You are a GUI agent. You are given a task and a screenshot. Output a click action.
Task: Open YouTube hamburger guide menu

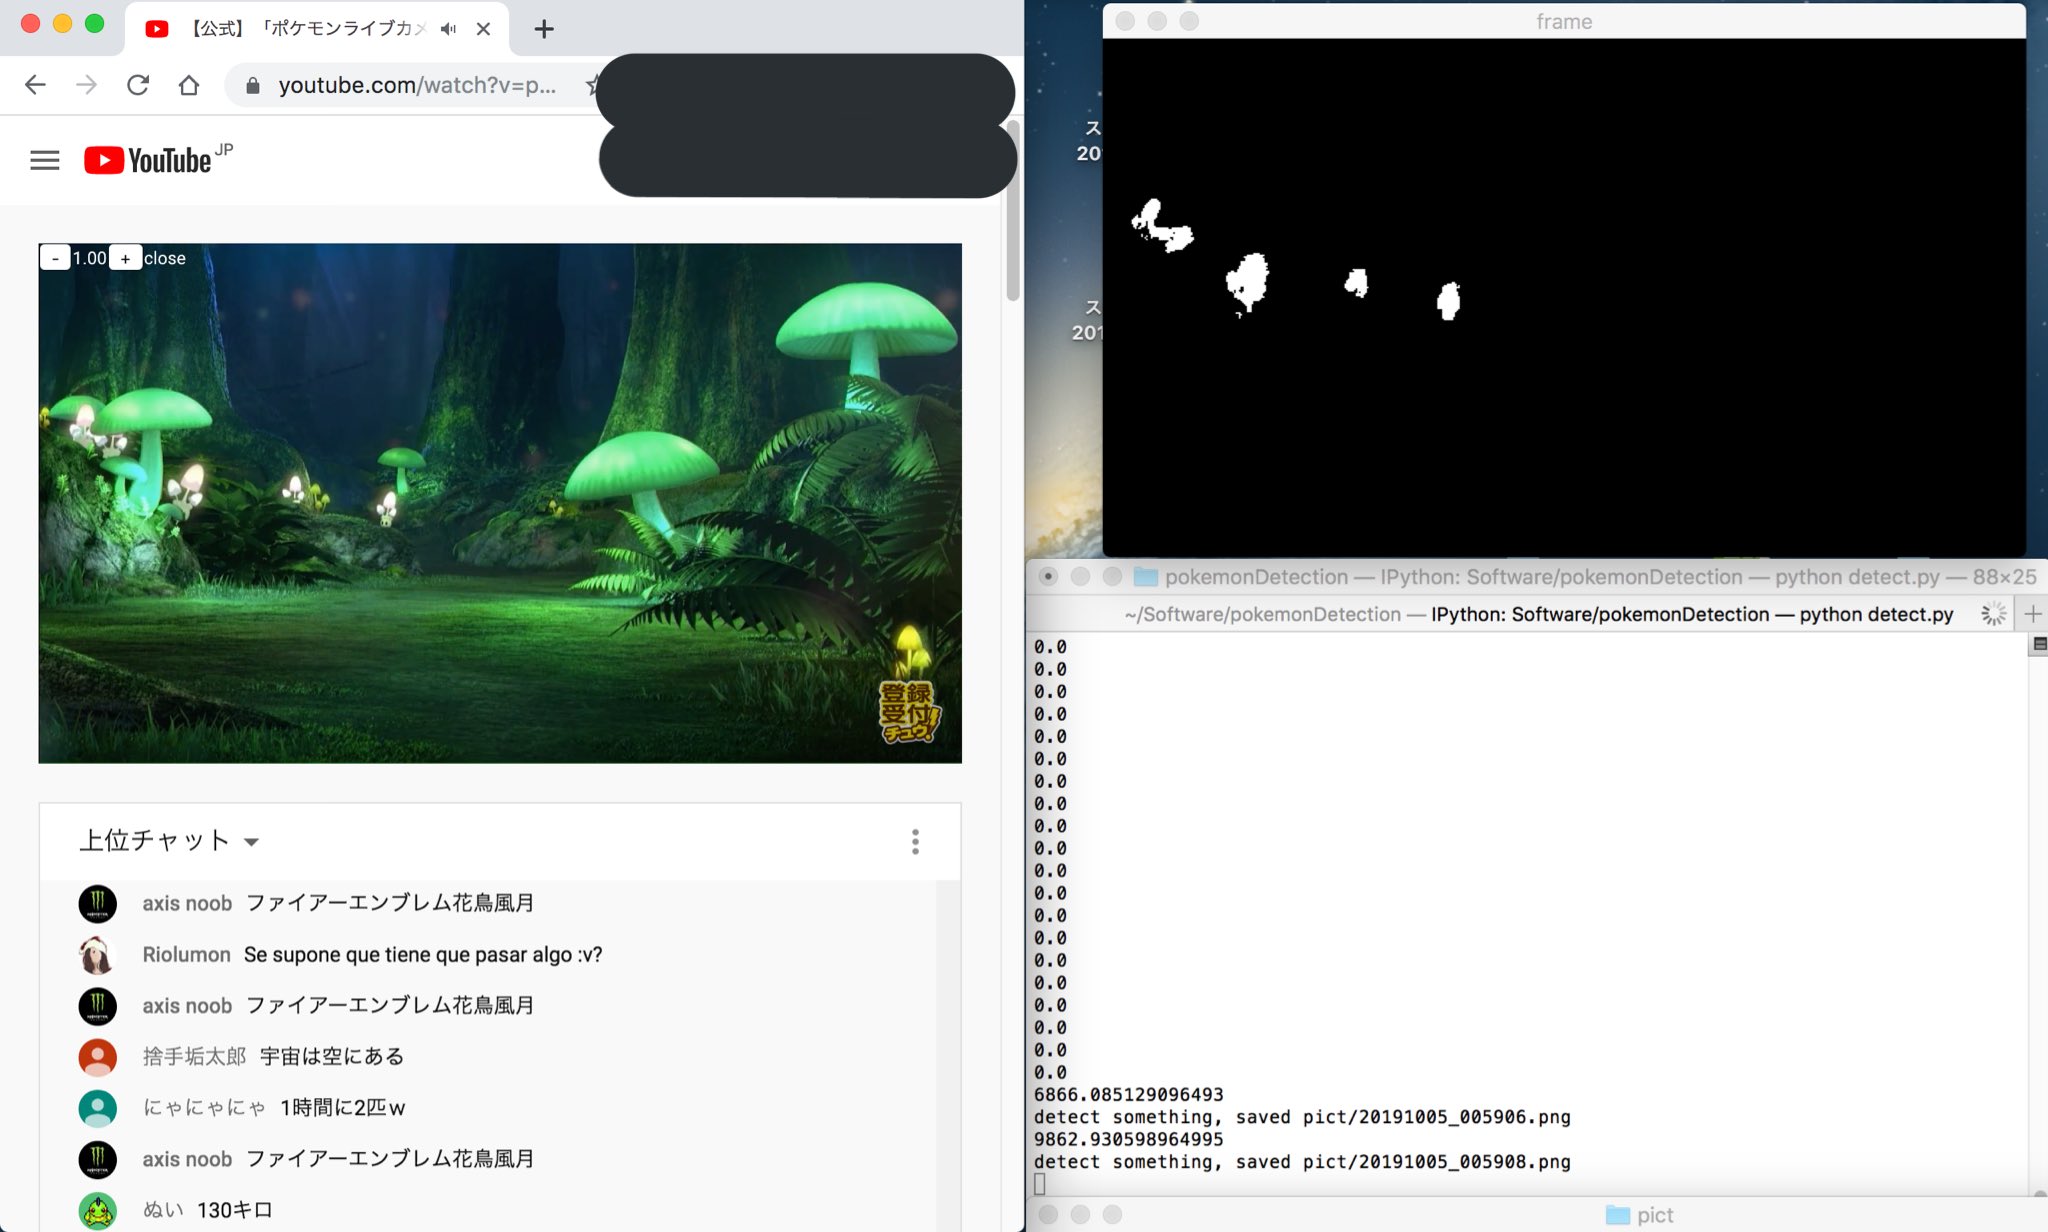tap(45, 160)
